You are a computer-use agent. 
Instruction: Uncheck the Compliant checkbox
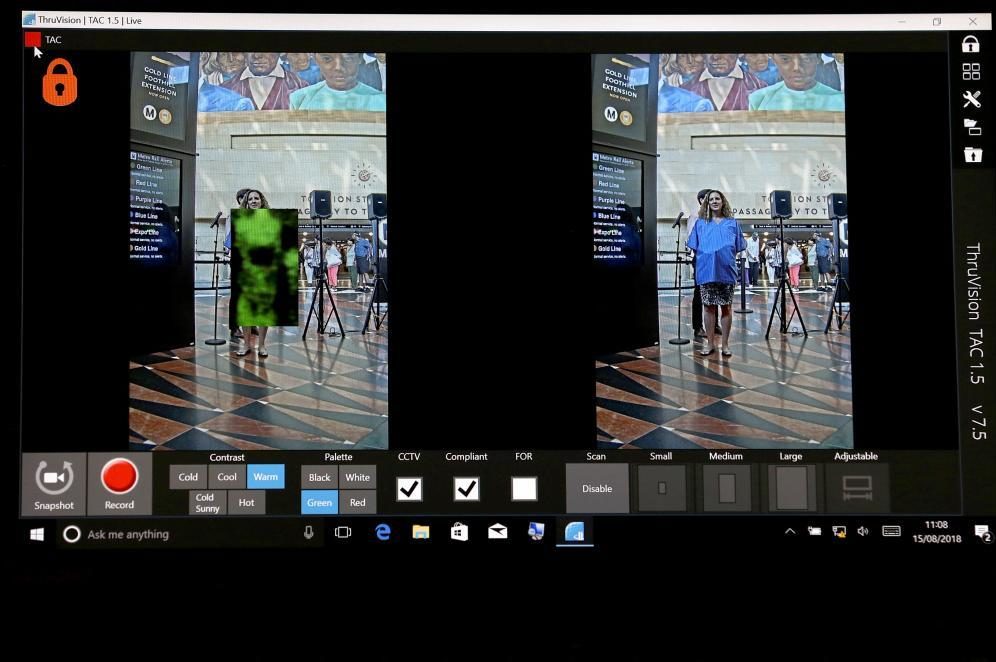(x=466, y=489)
